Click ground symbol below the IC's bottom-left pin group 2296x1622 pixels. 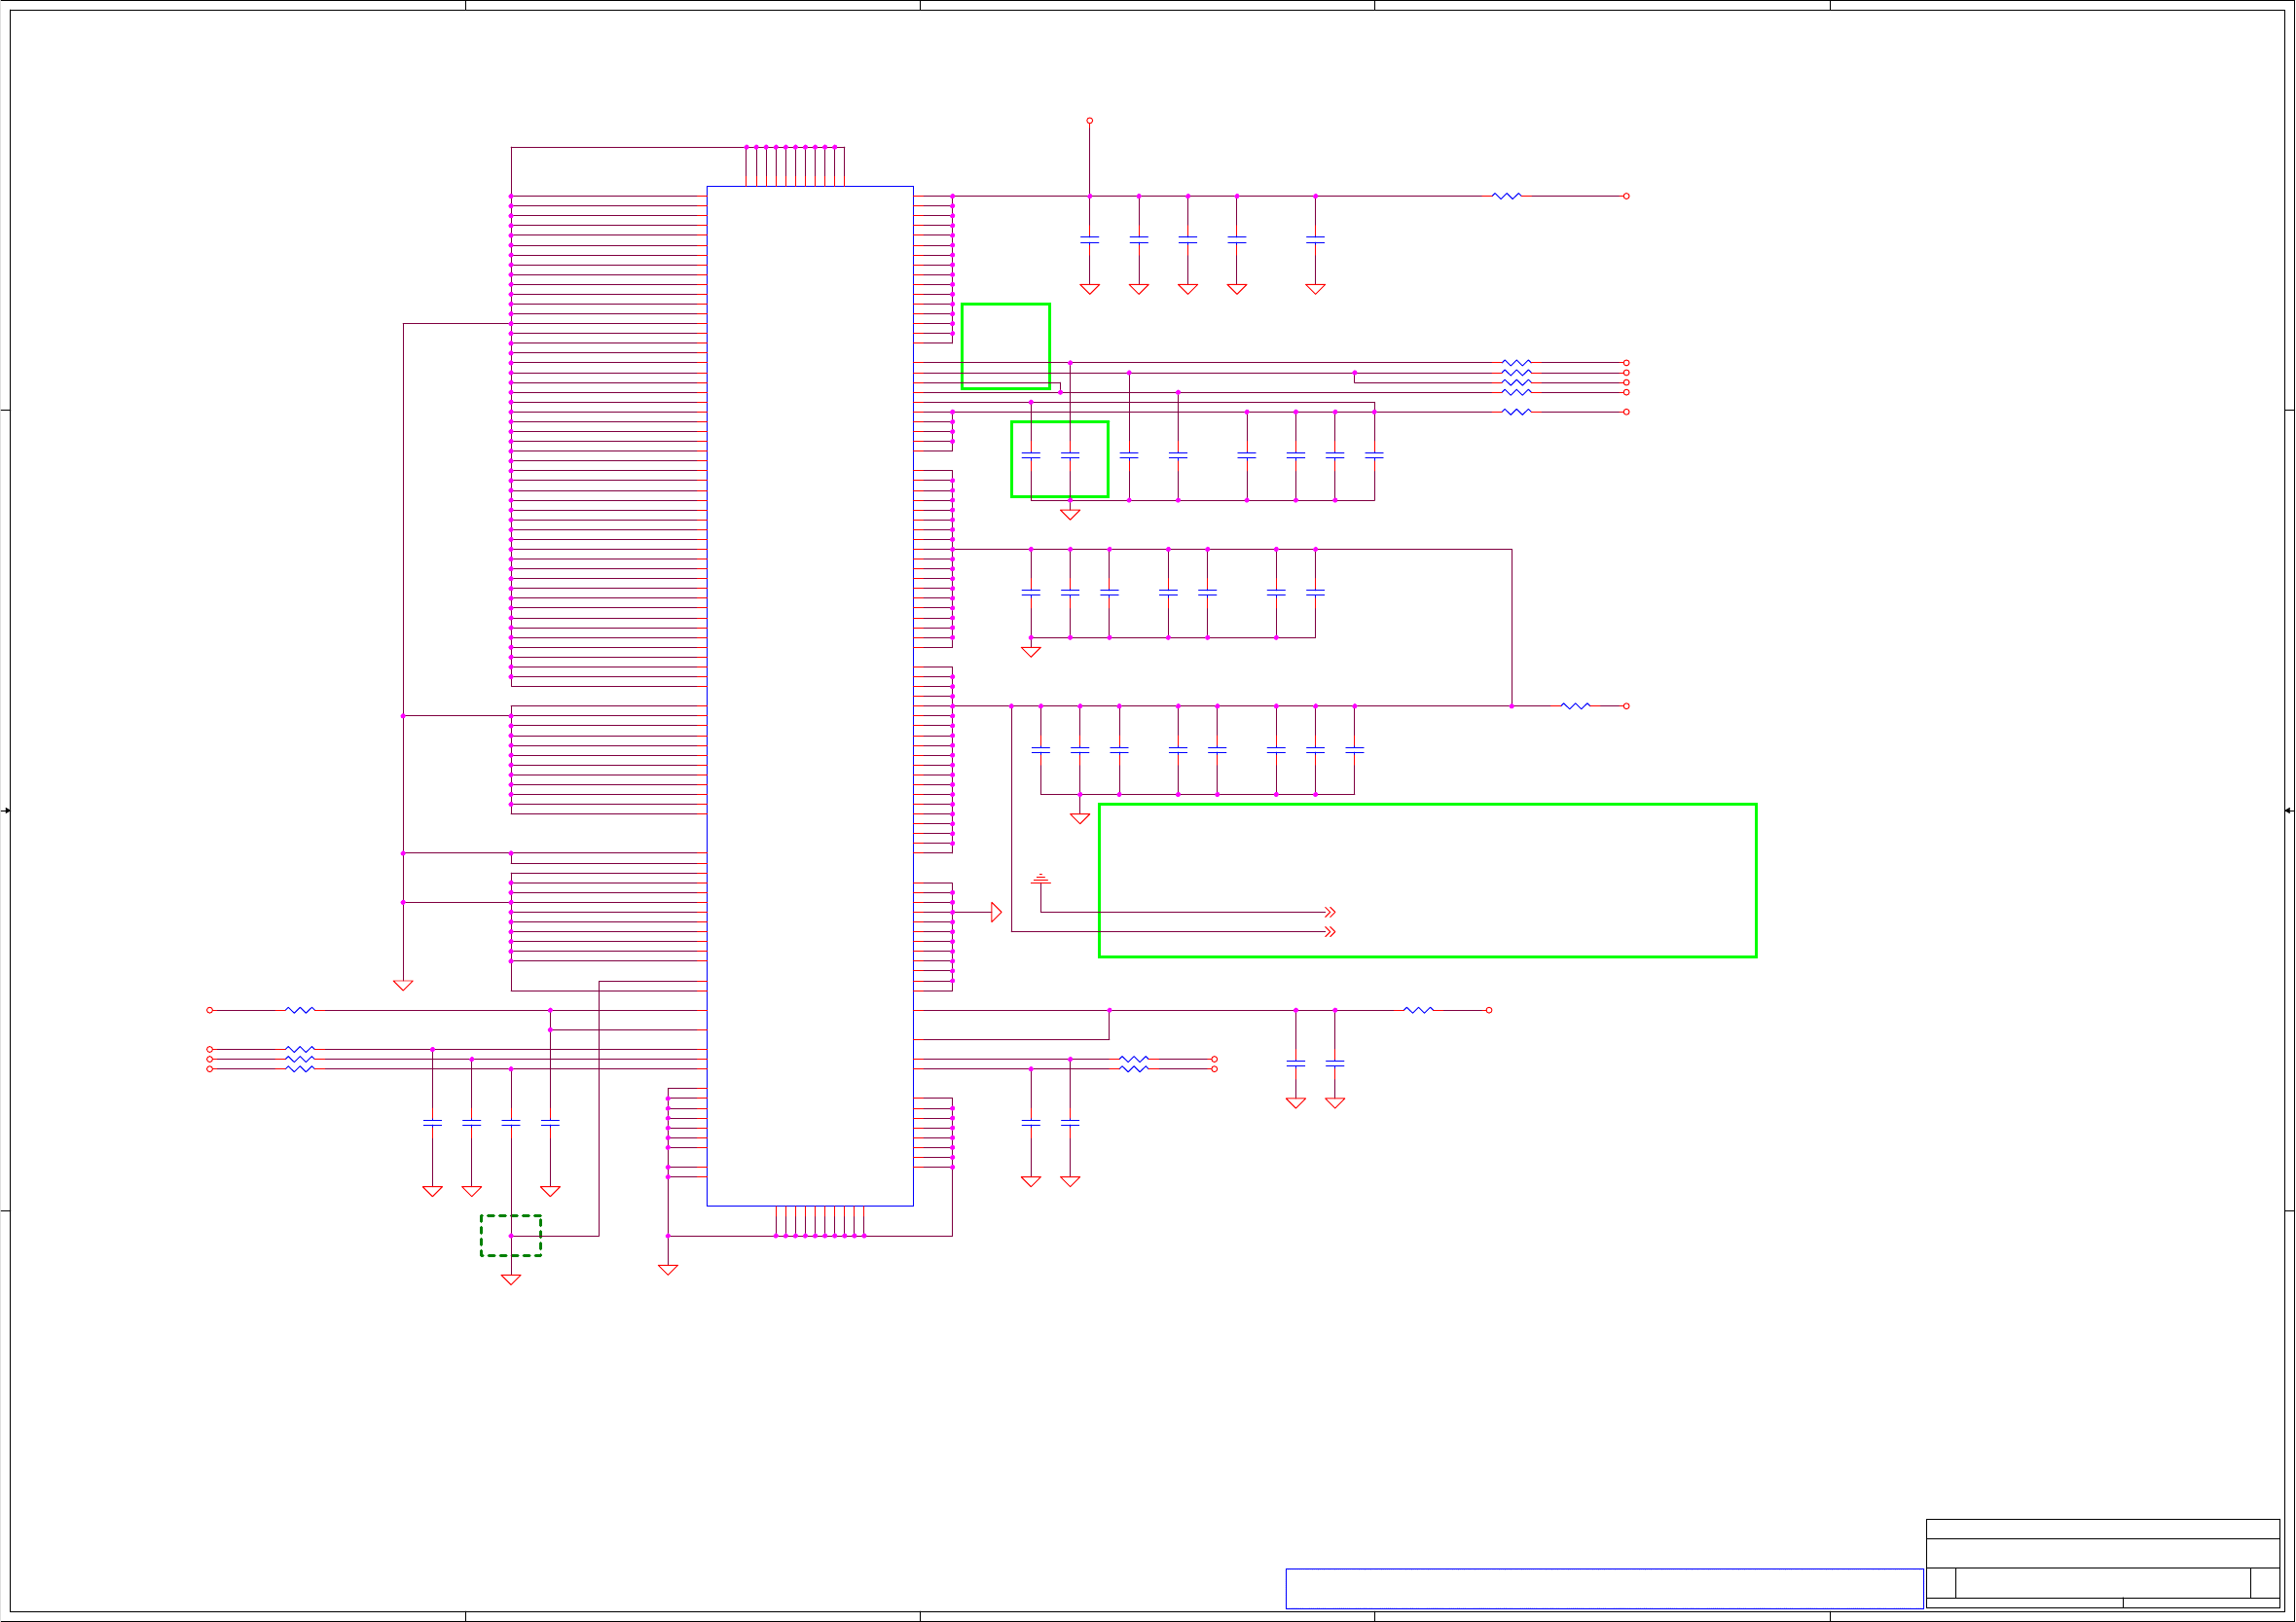point(668,1269)
